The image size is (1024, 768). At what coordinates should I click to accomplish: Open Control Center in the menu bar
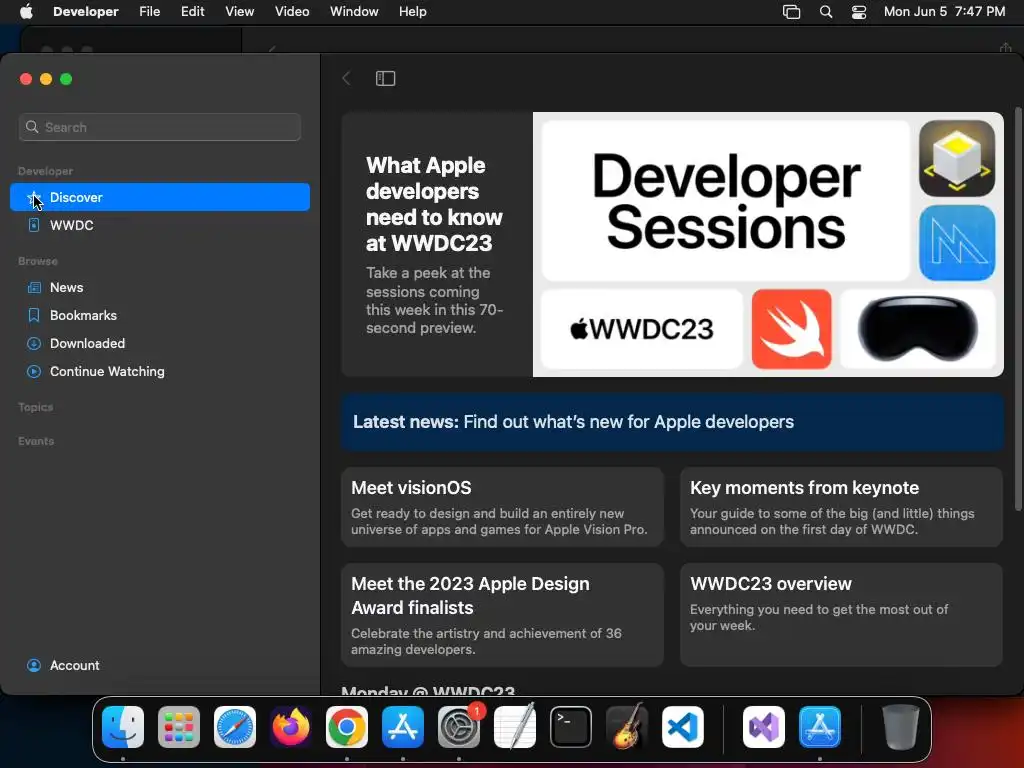859,12
